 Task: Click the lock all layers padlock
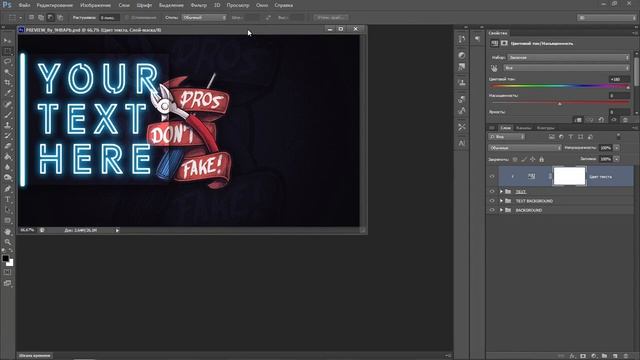click(x=541, y=159)
